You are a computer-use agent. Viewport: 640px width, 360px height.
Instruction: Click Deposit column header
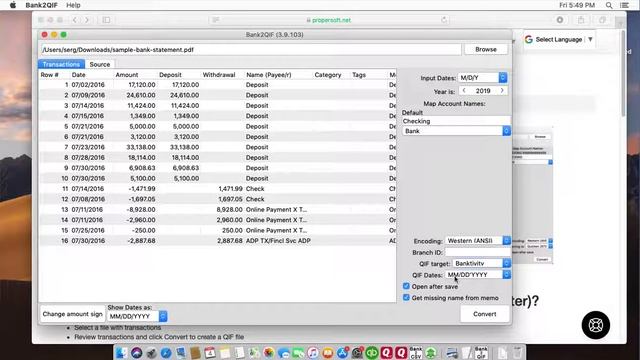[170, 75]
